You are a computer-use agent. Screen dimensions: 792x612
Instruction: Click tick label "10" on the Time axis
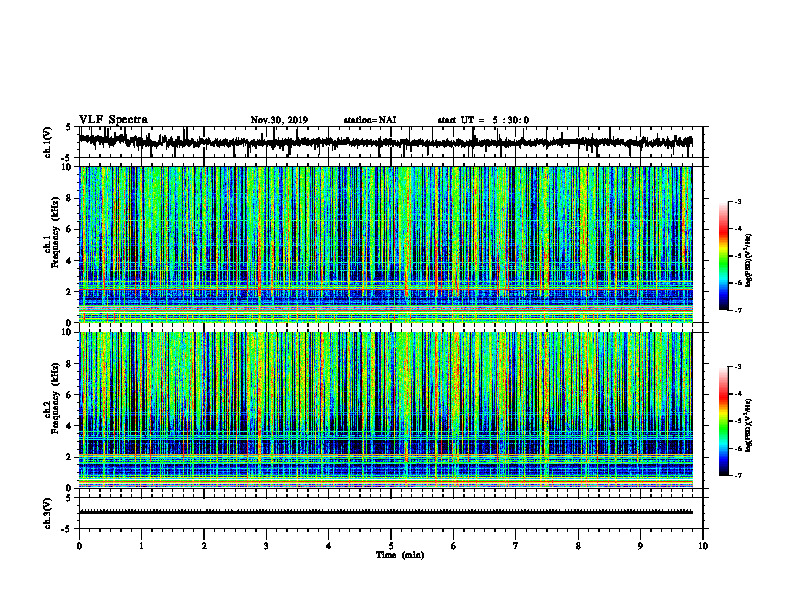703,546
